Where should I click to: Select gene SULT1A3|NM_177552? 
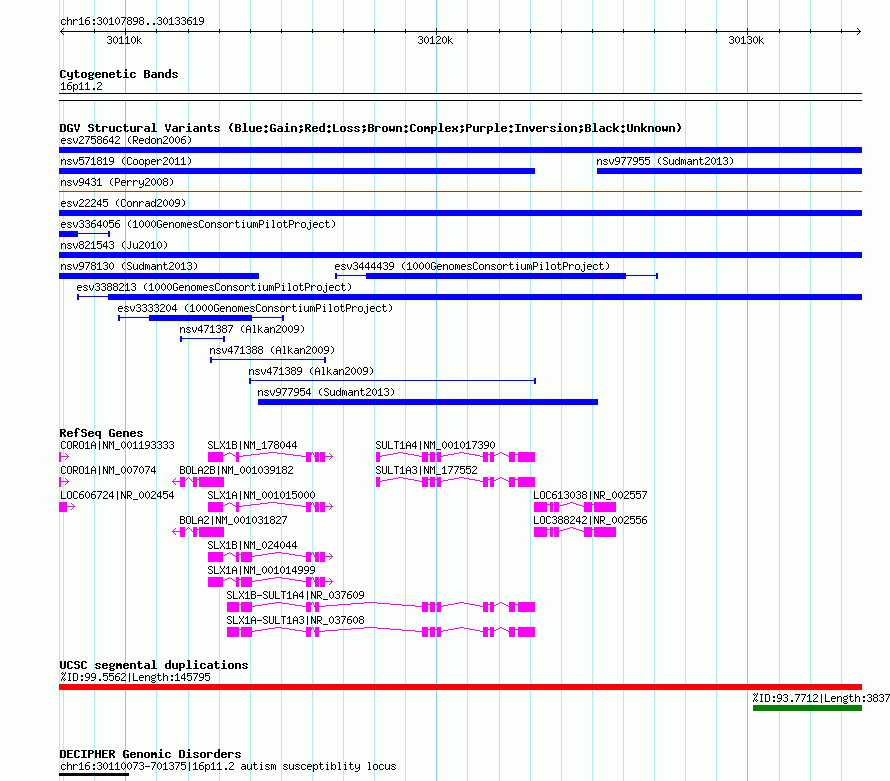click(426, 470)
